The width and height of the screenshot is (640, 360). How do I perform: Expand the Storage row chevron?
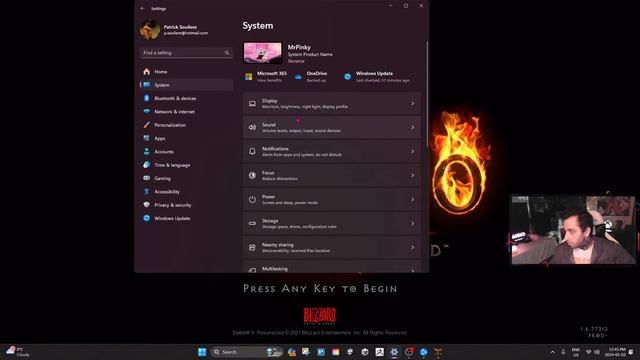412,223
